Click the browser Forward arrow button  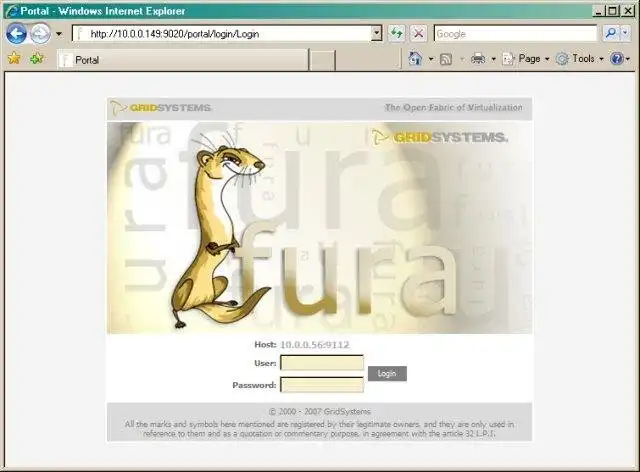point(40,33)
